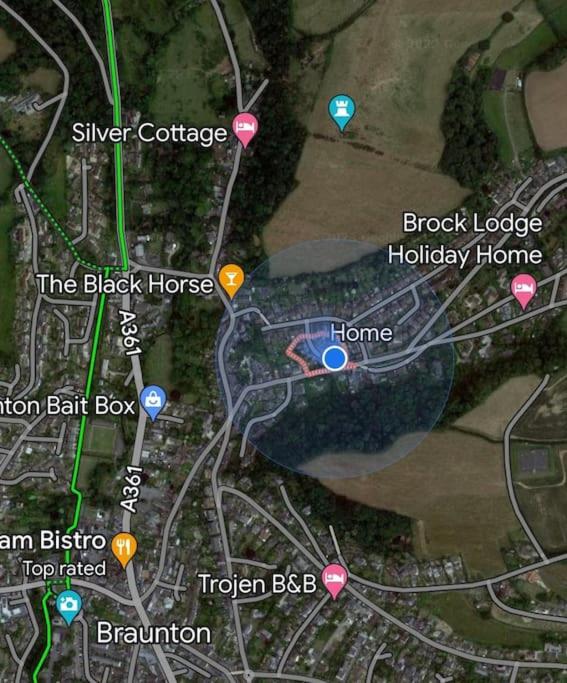Viewport: 567px width, 683px height.
Task: Open the camera photo spot pin
Action: click(x=69, y=605)
